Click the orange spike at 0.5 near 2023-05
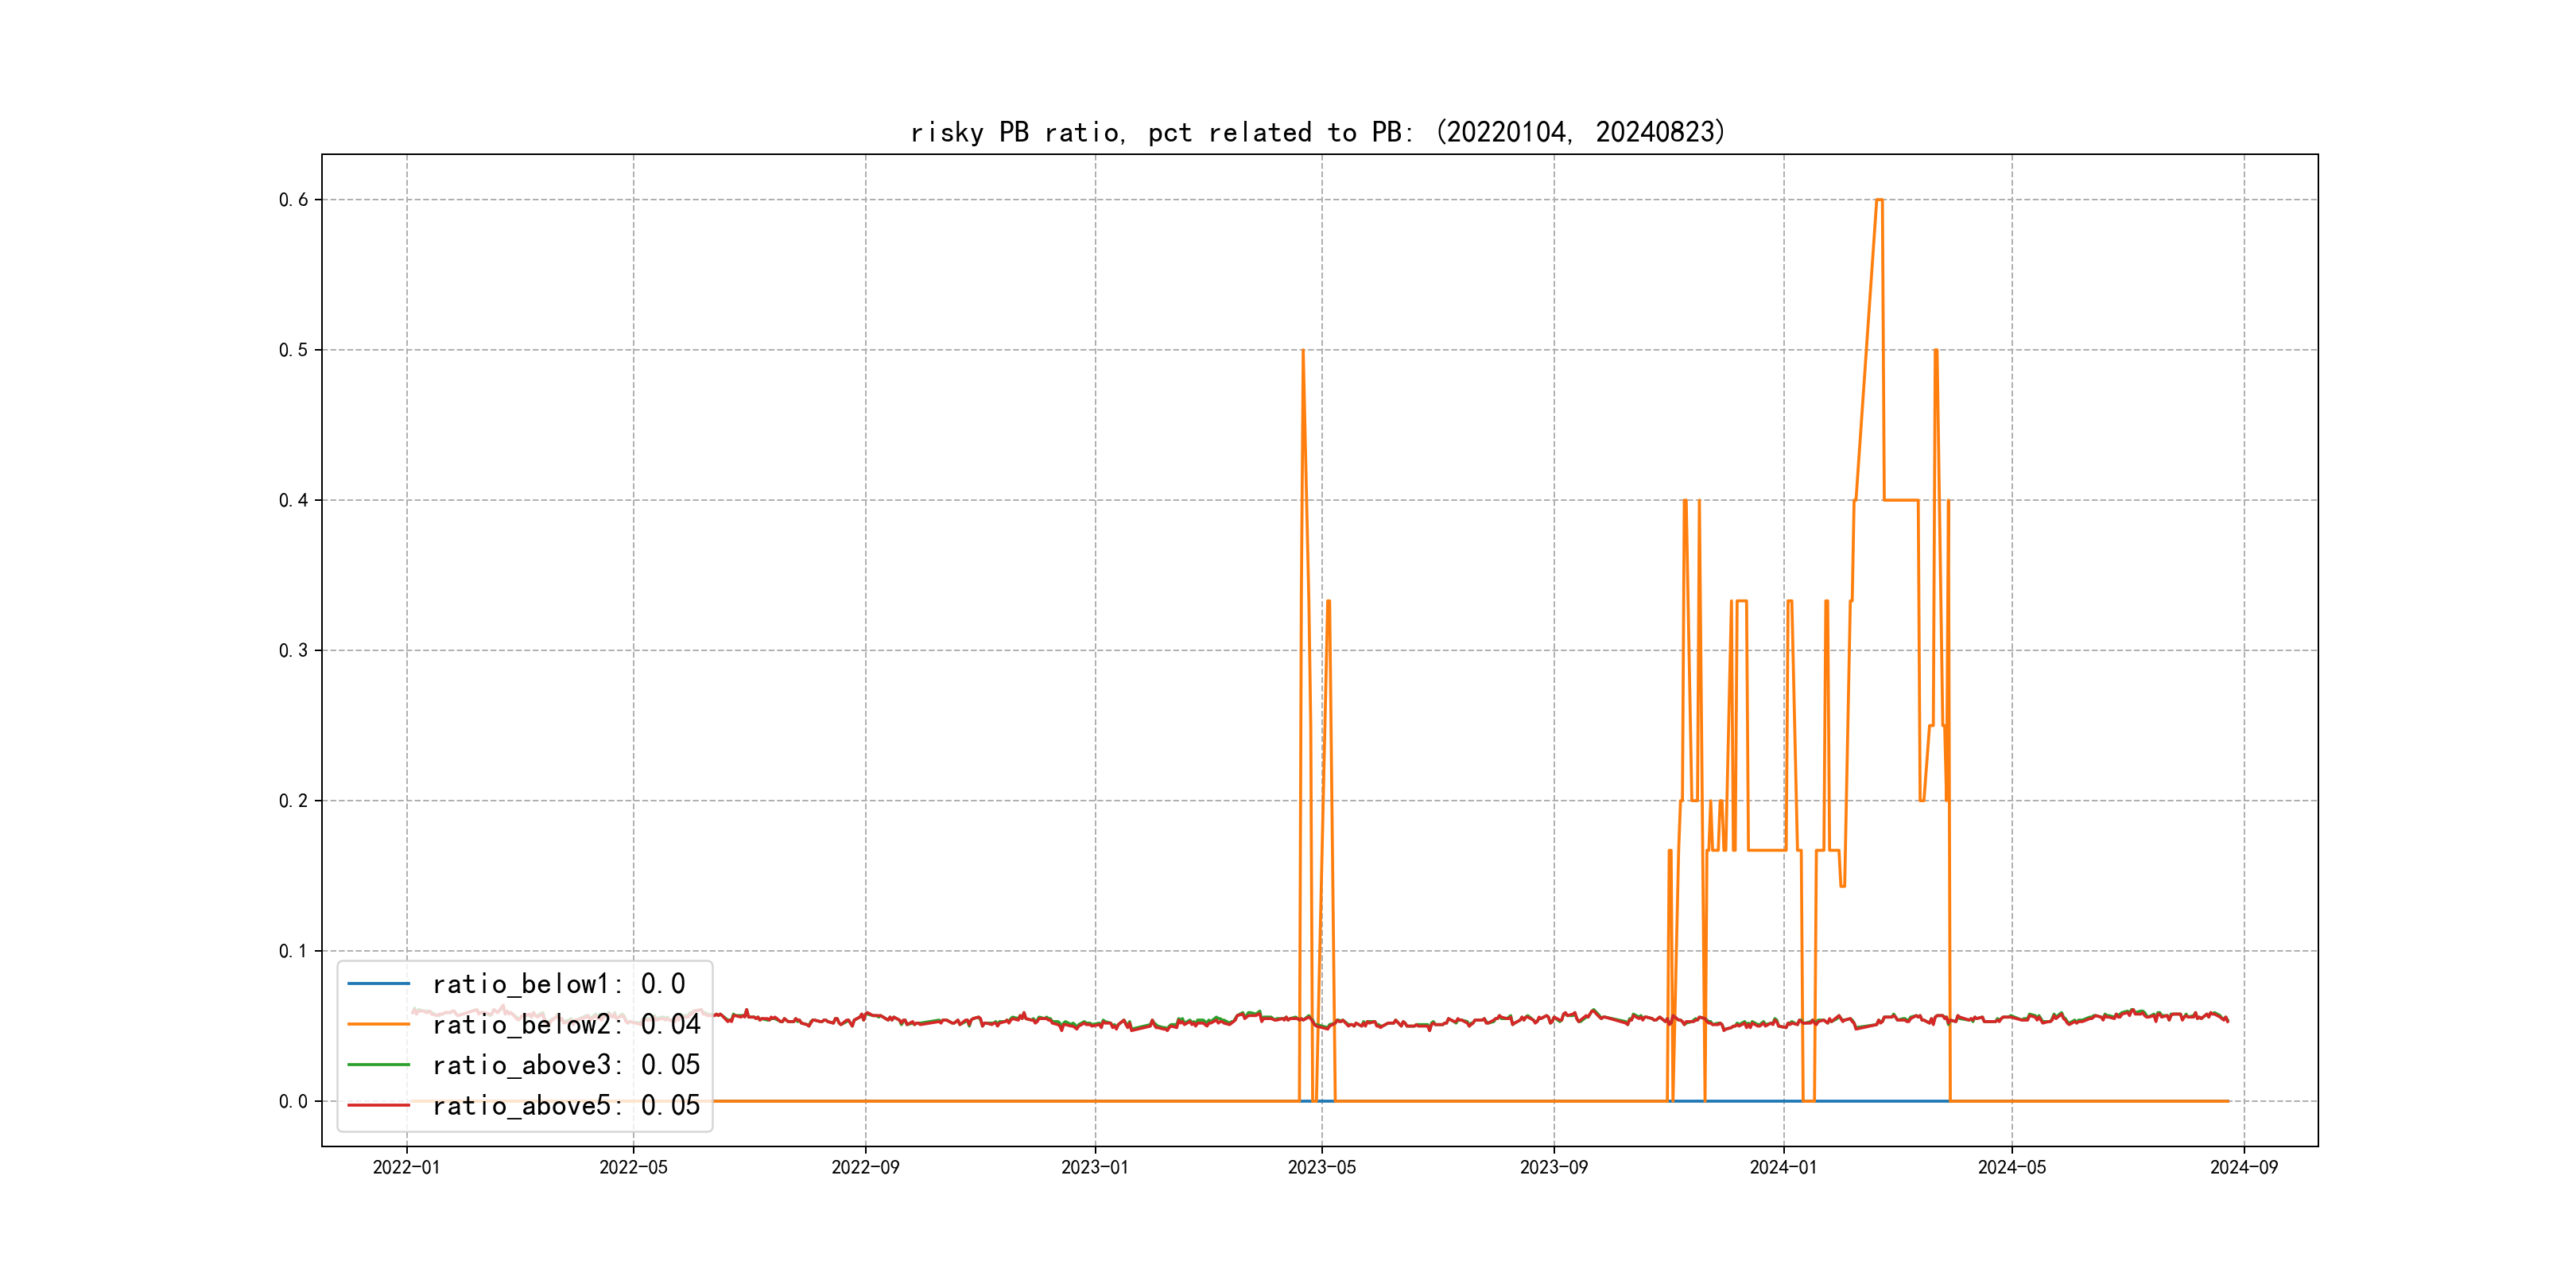This screenshot has width=2576, height=1288. [x=1303, y=351]
